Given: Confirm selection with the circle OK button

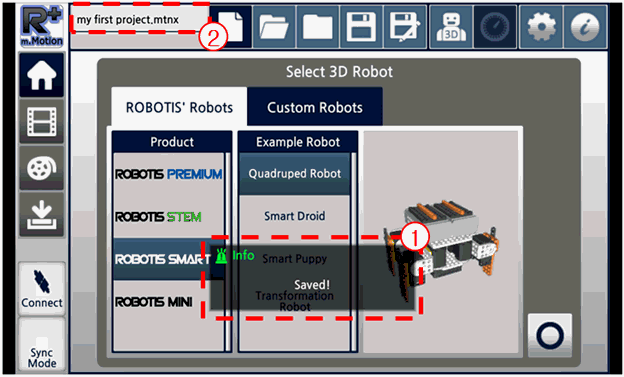Looking at the screenshot, I should pyautogui.click(x=550, y=335).
